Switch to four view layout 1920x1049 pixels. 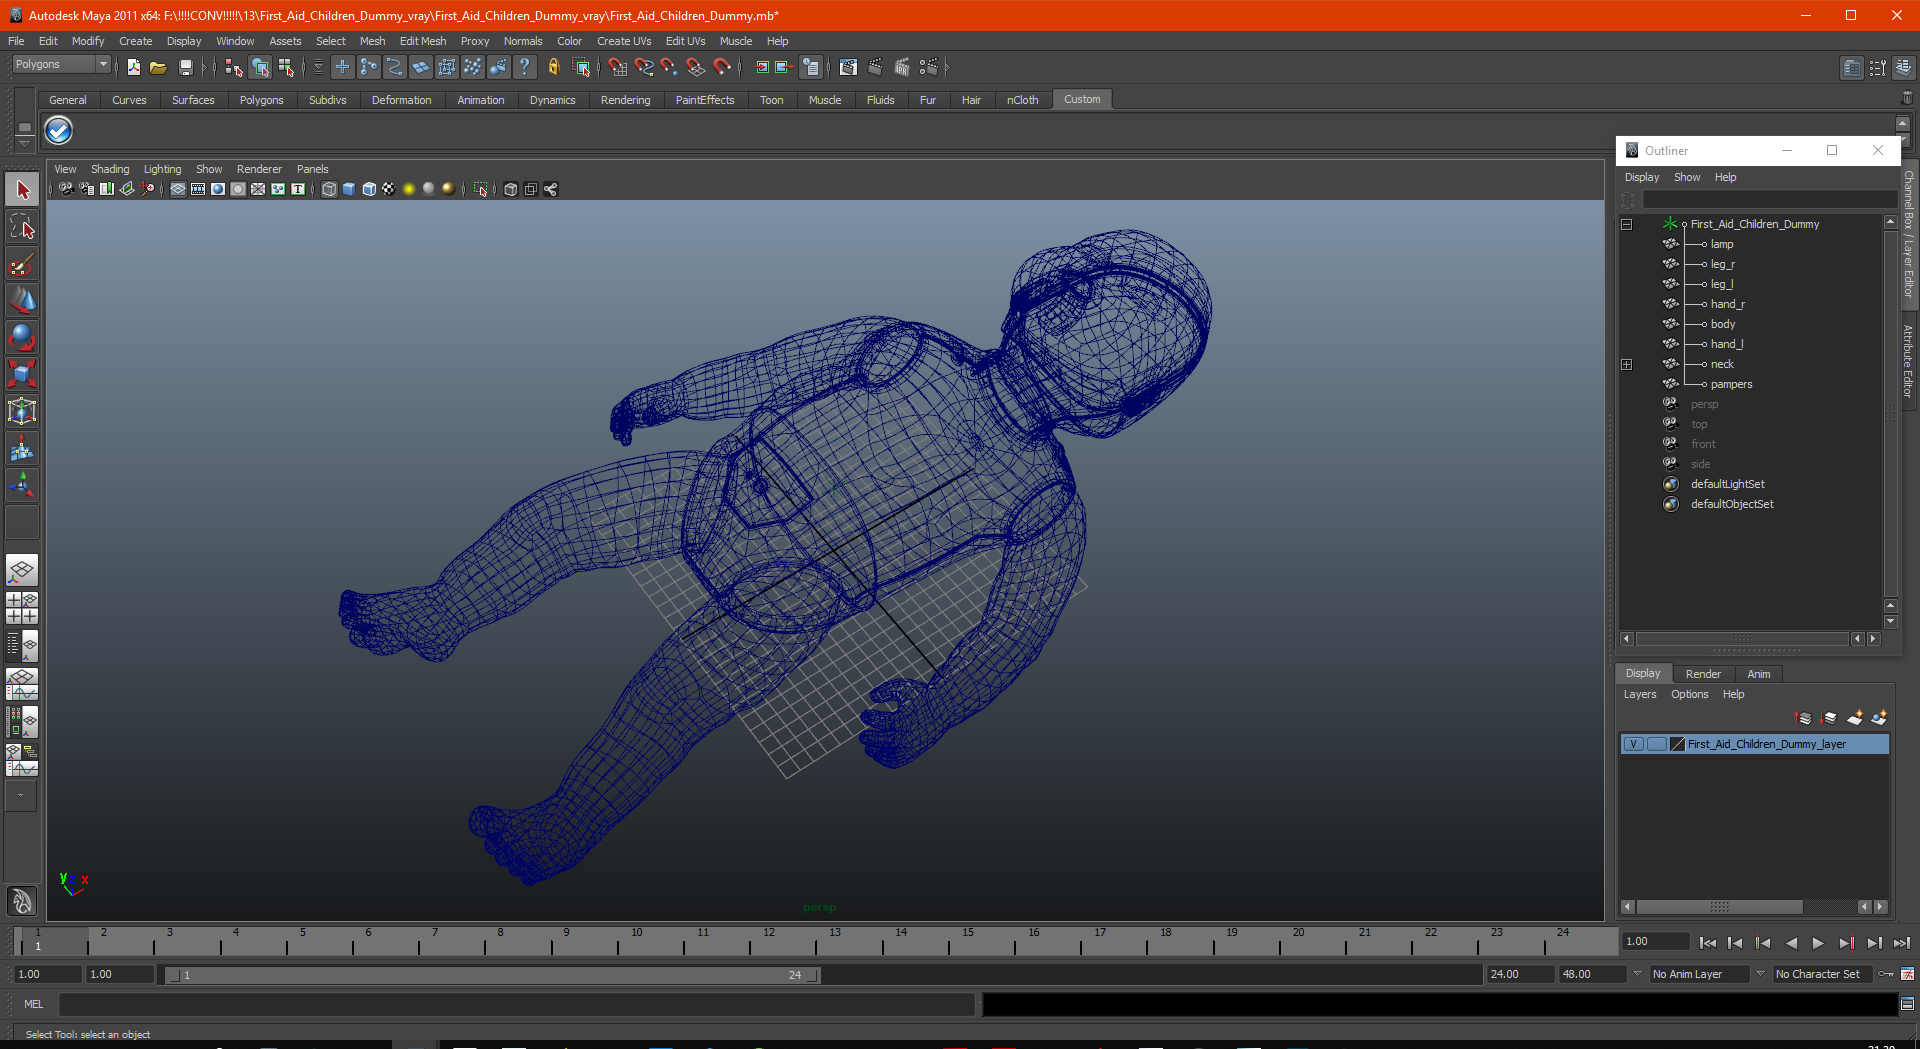click(x=22, y=608)
